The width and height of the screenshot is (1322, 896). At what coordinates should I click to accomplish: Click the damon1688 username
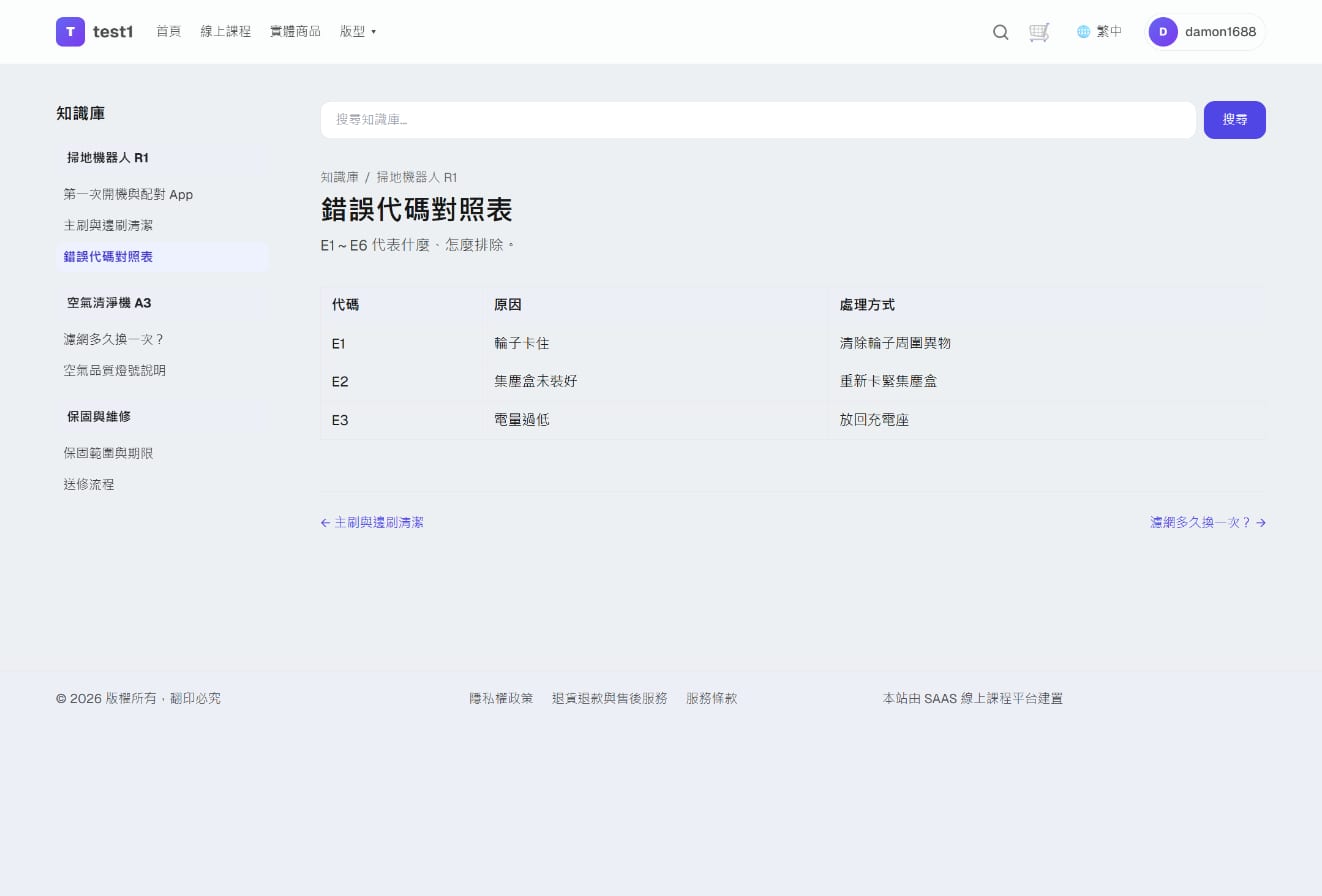1220,32
